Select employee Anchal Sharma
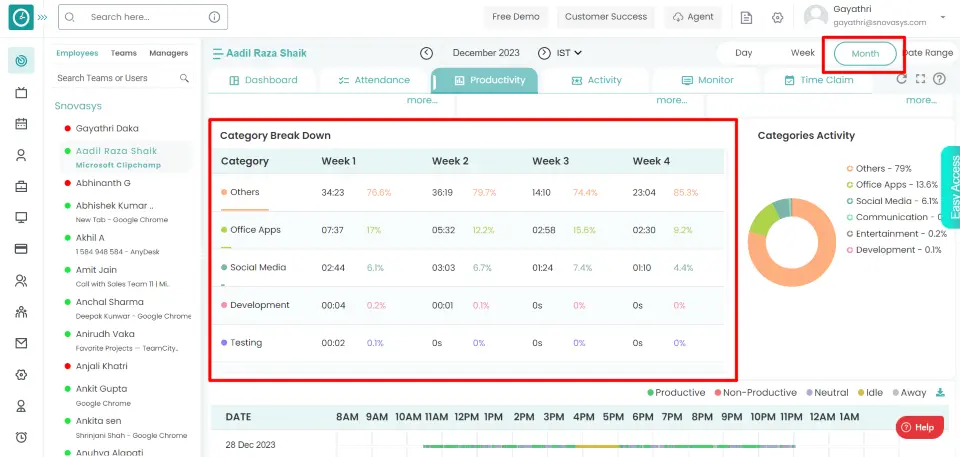 point(110,302)
